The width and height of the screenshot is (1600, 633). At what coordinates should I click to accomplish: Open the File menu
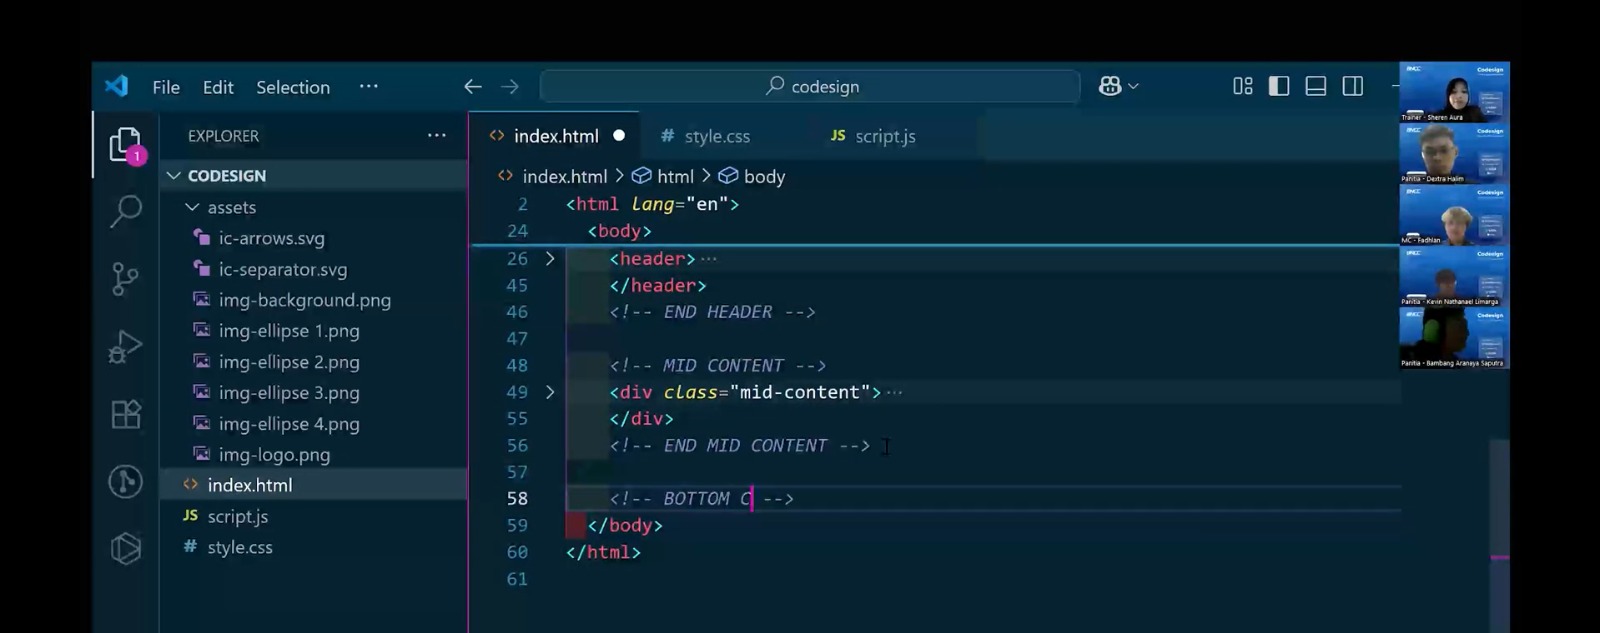pos(166,87)
